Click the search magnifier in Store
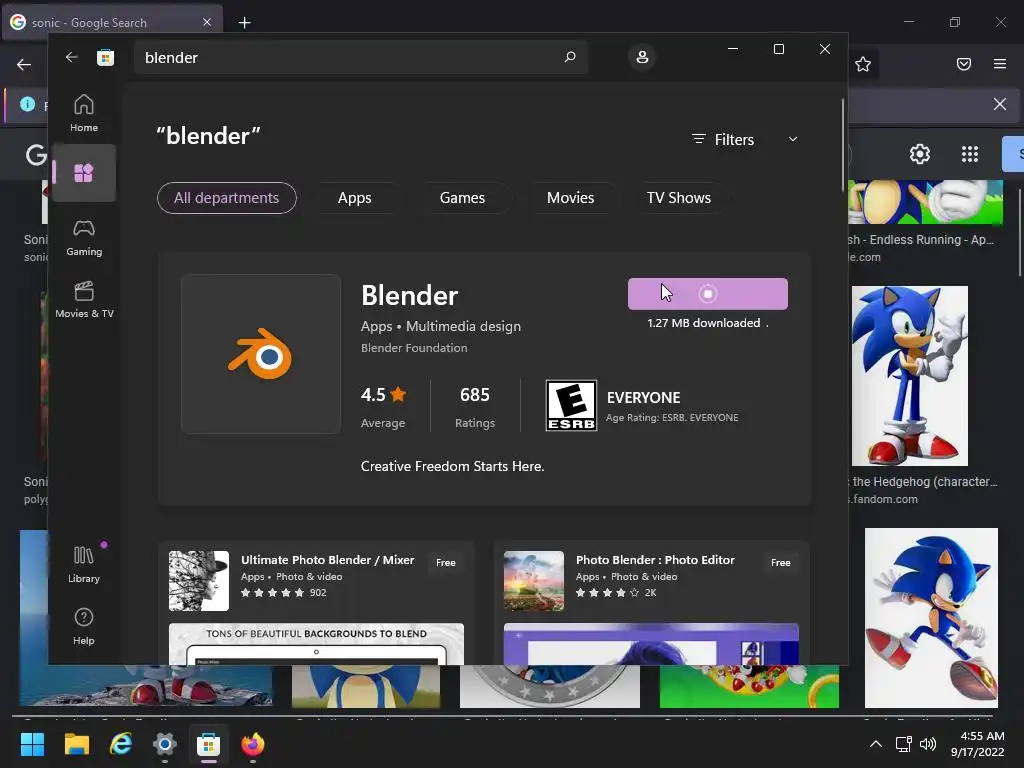 click(569, 57)
